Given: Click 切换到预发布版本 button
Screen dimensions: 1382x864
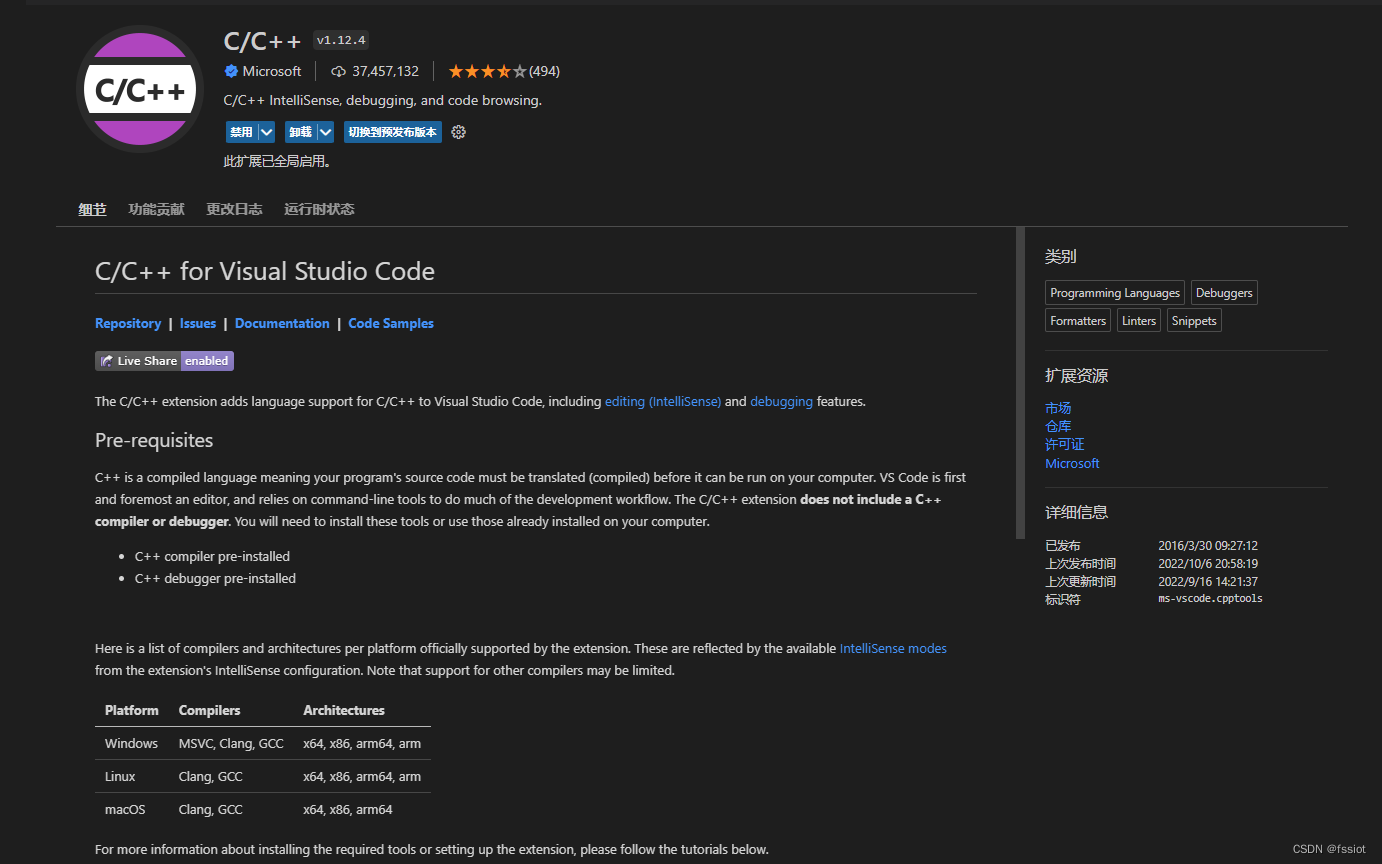Looking at the screenshot, I should point(393,132).
